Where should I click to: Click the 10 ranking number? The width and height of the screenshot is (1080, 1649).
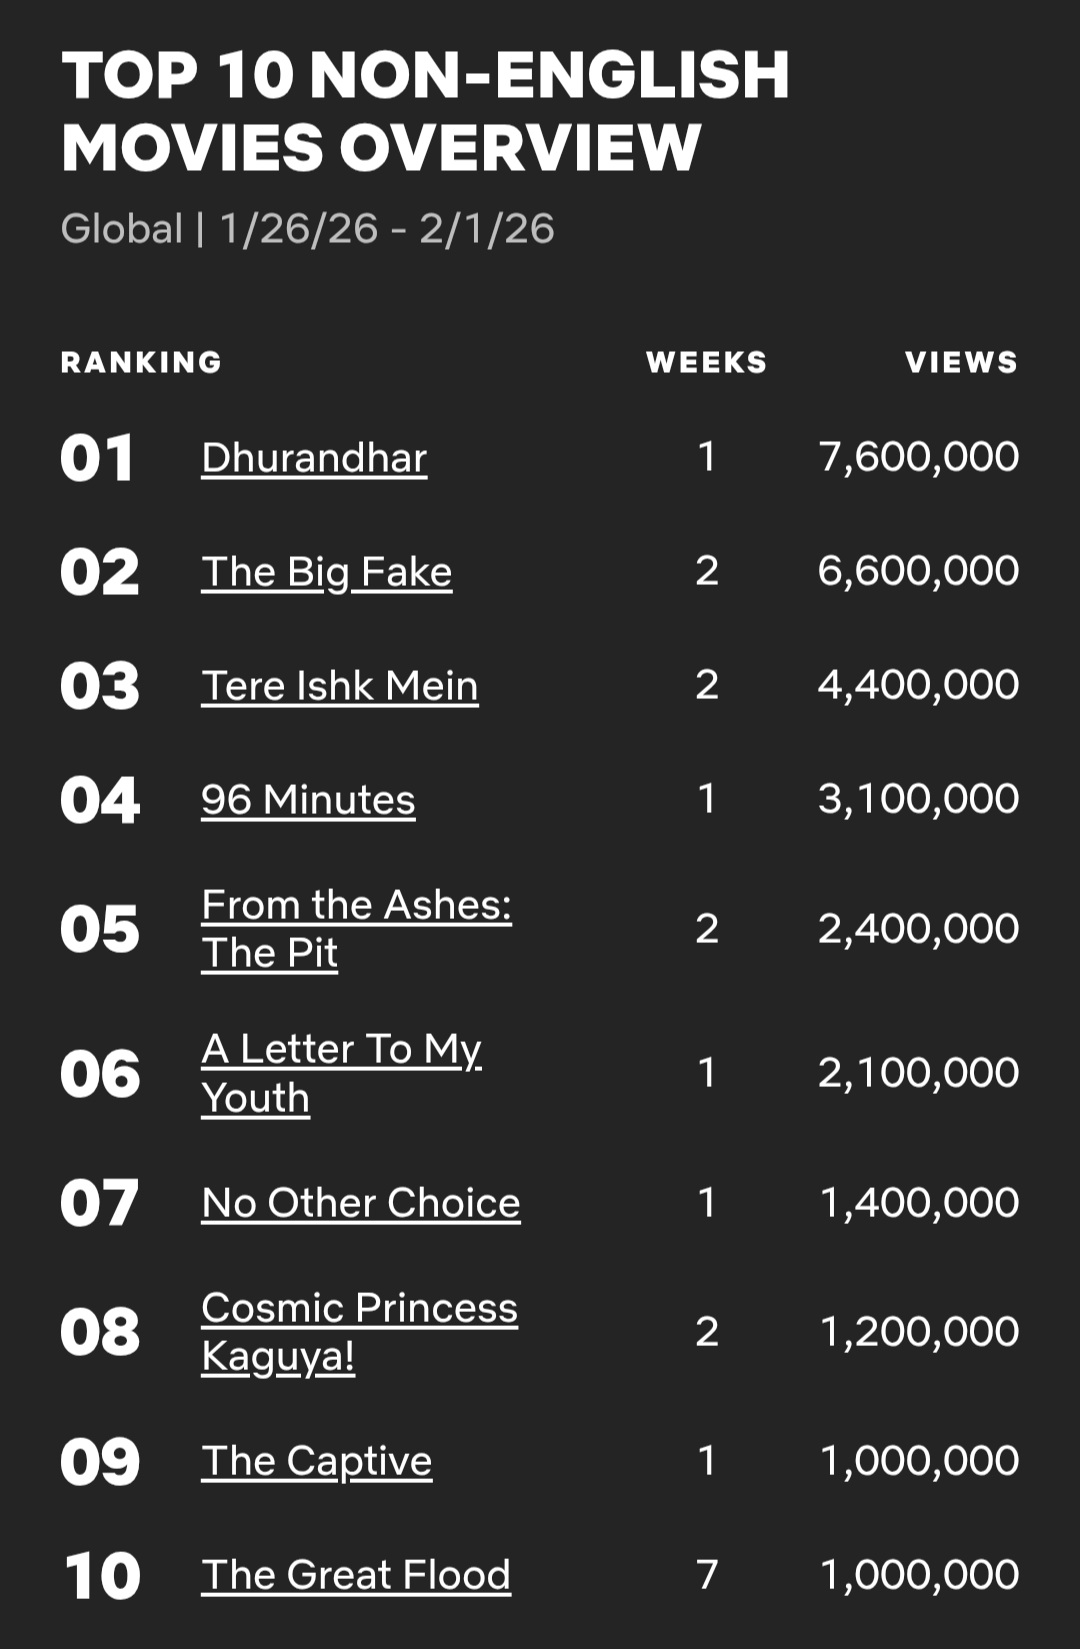pyautogui.click(x=101, y=1576)
